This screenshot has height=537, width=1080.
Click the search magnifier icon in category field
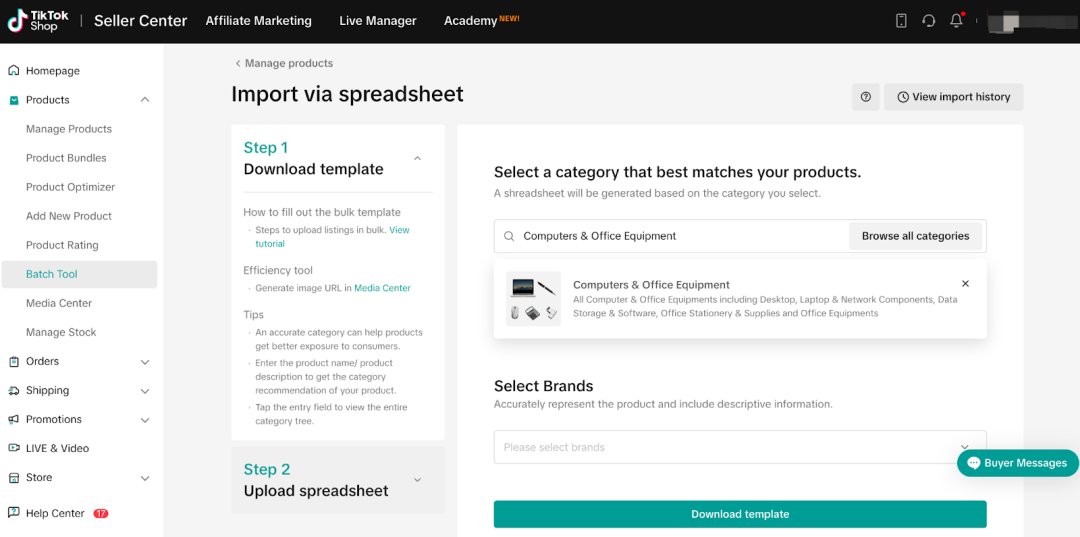point(509,236)
